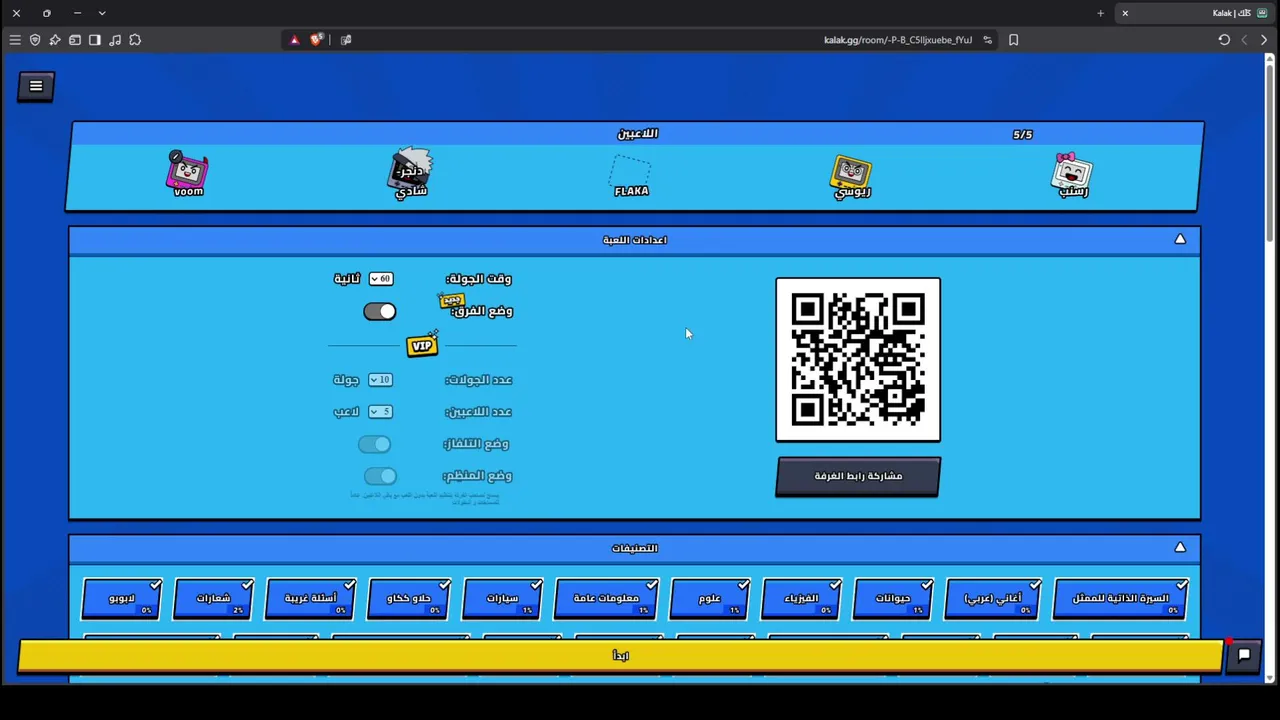Image resolution: width=1280 pixels, height=720 pixels.
Task: Collapse the التصنيفات categories section
Action: 1180,548
